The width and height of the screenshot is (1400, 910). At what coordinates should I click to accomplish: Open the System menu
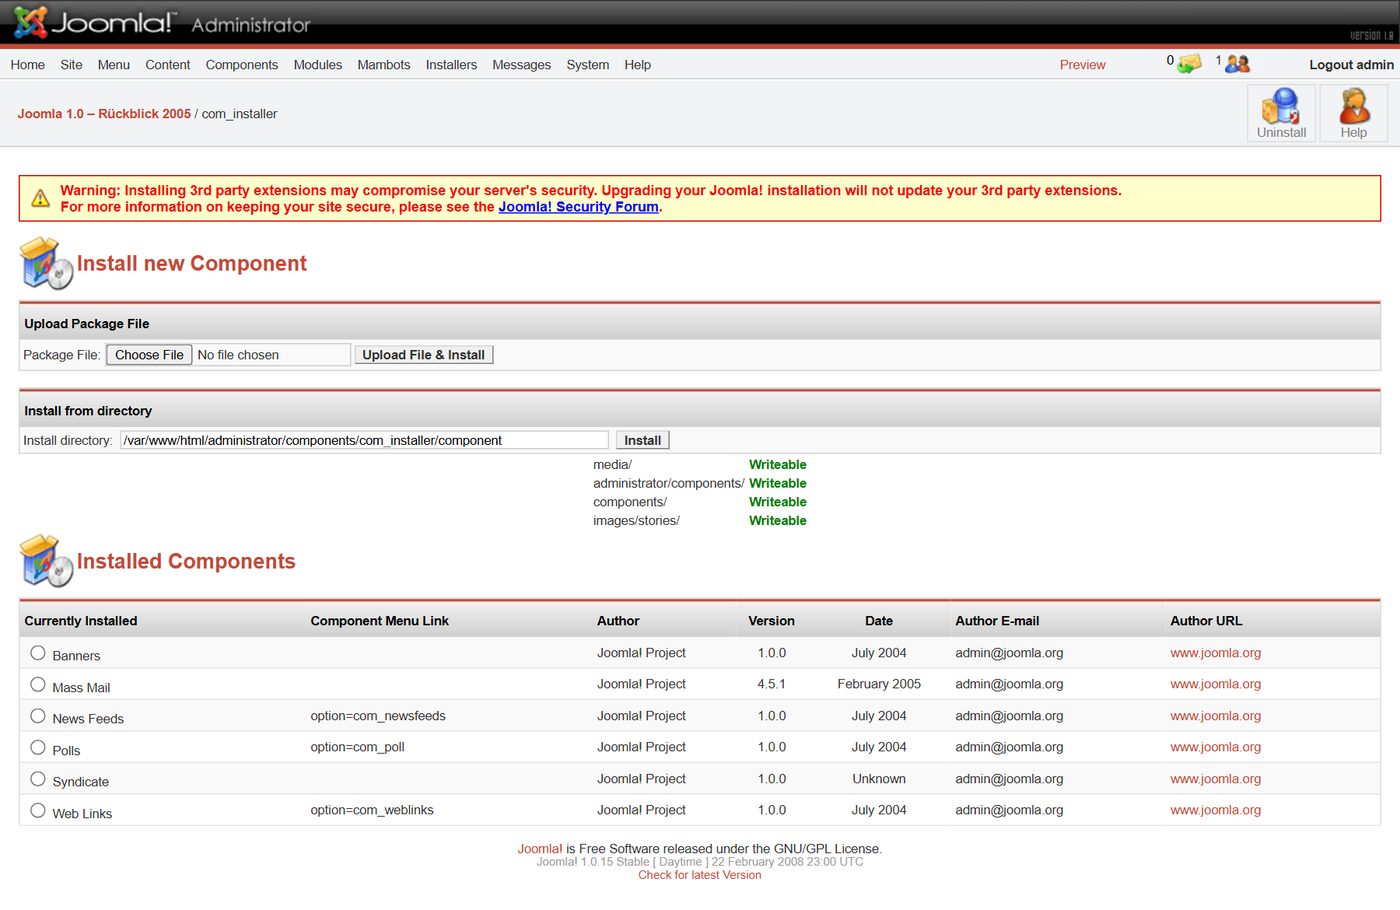click(x=588, y=65)
